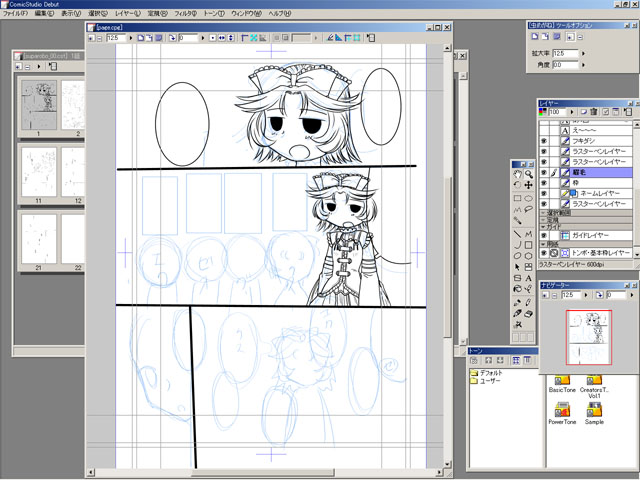Hide the 睫毛 layer via eye icon
The height and width of the screenshot is (480, 640).
coord(544,172)
